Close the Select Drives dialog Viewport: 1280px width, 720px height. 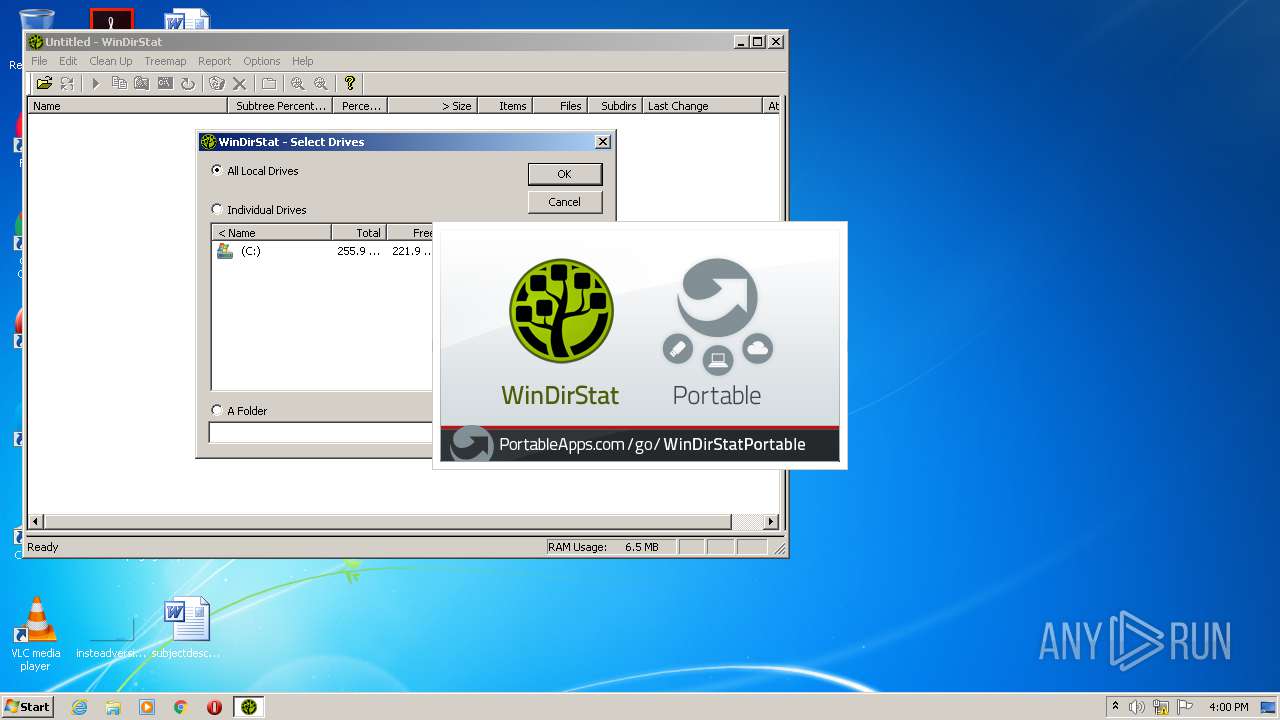[x=603, y=142]
